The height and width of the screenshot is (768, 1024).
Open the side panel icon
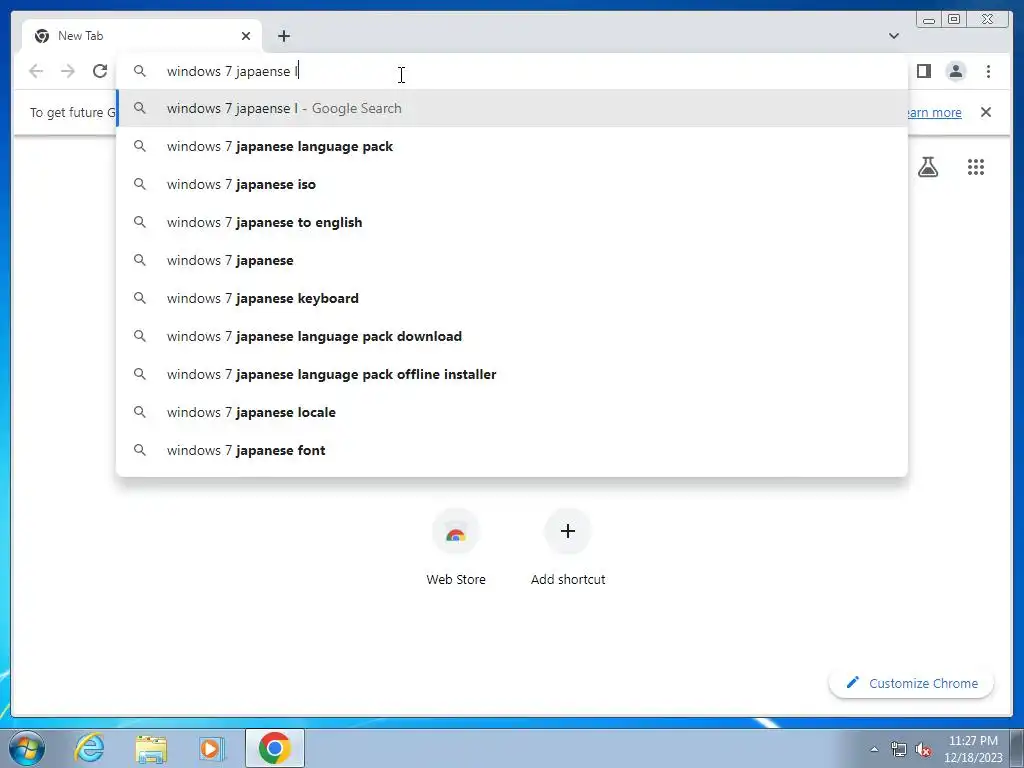[923, 71]
